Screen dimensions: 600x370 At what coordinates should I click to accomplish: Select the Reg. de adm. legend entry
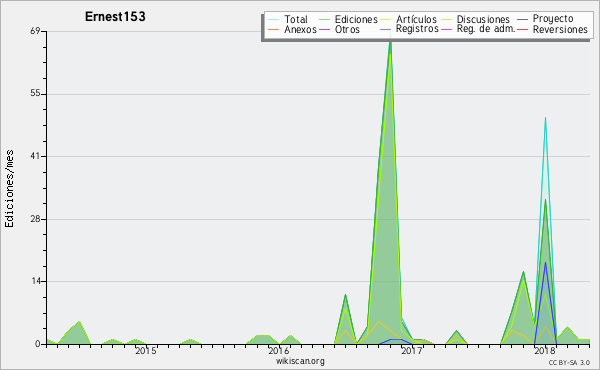478,29
